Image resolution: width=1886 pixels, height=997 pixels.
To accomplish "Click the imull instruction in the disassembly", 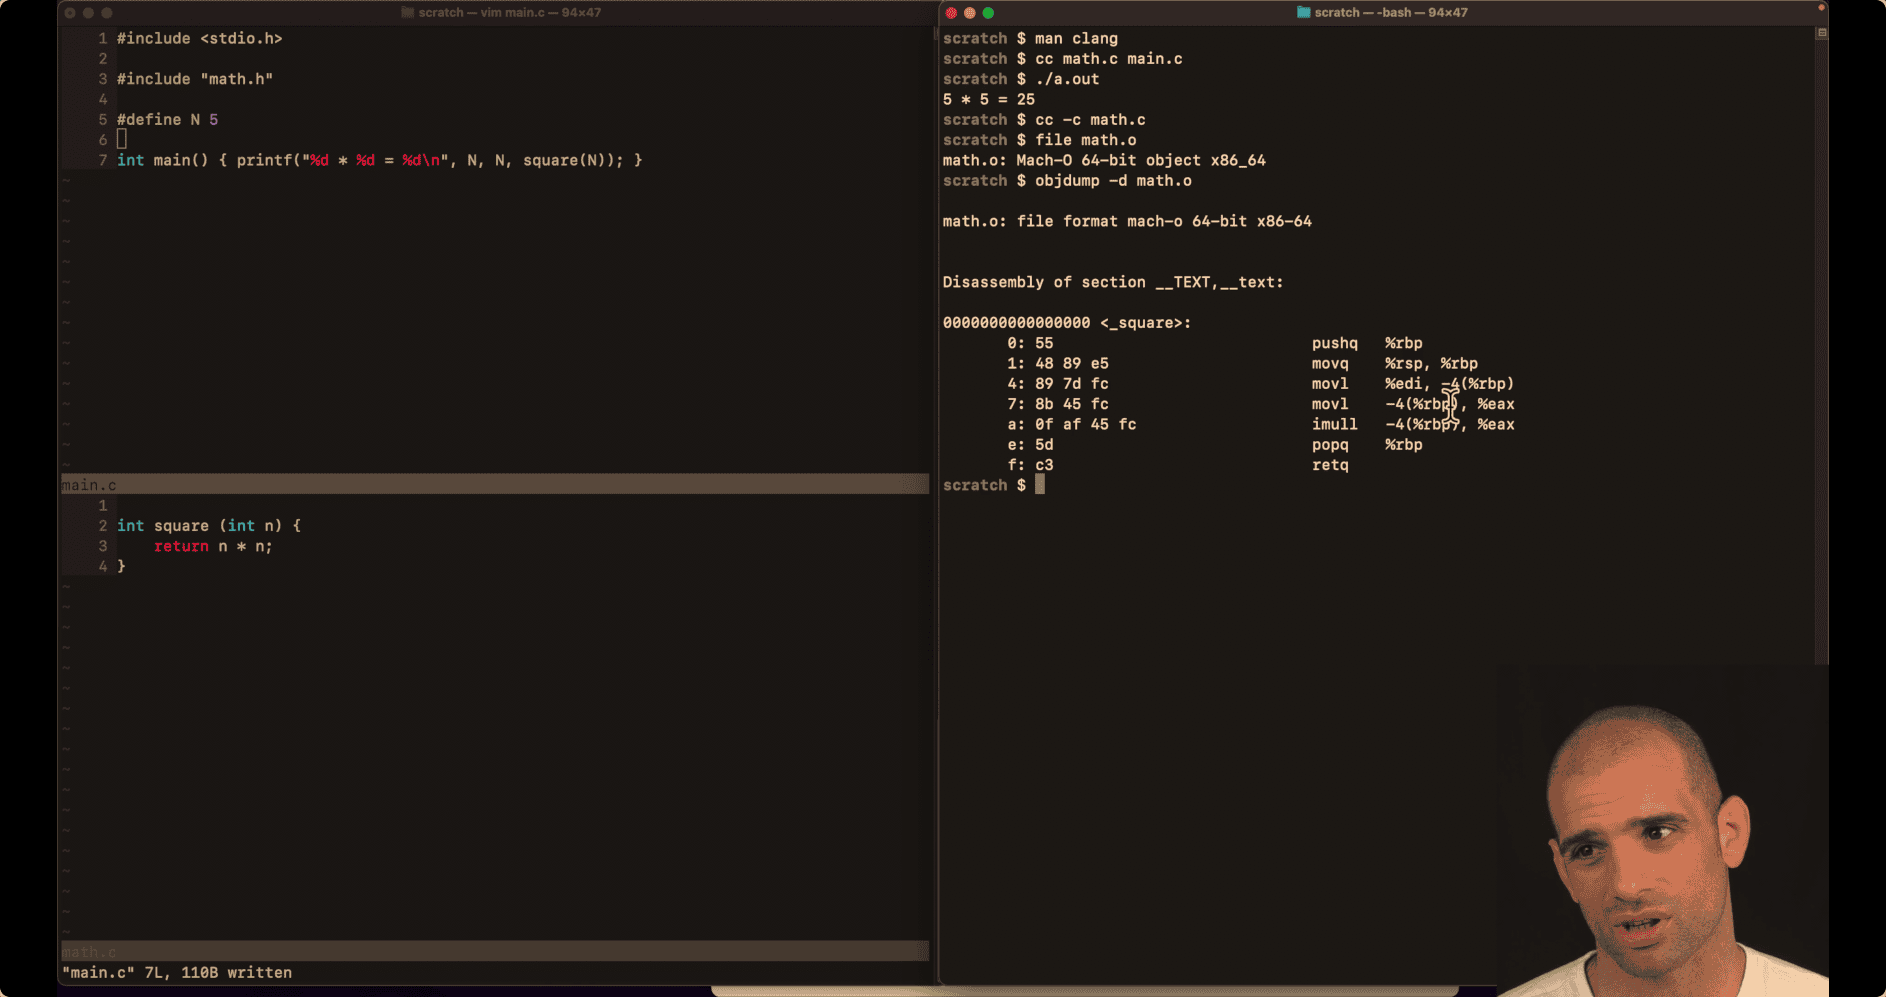I will (1334, 425).
